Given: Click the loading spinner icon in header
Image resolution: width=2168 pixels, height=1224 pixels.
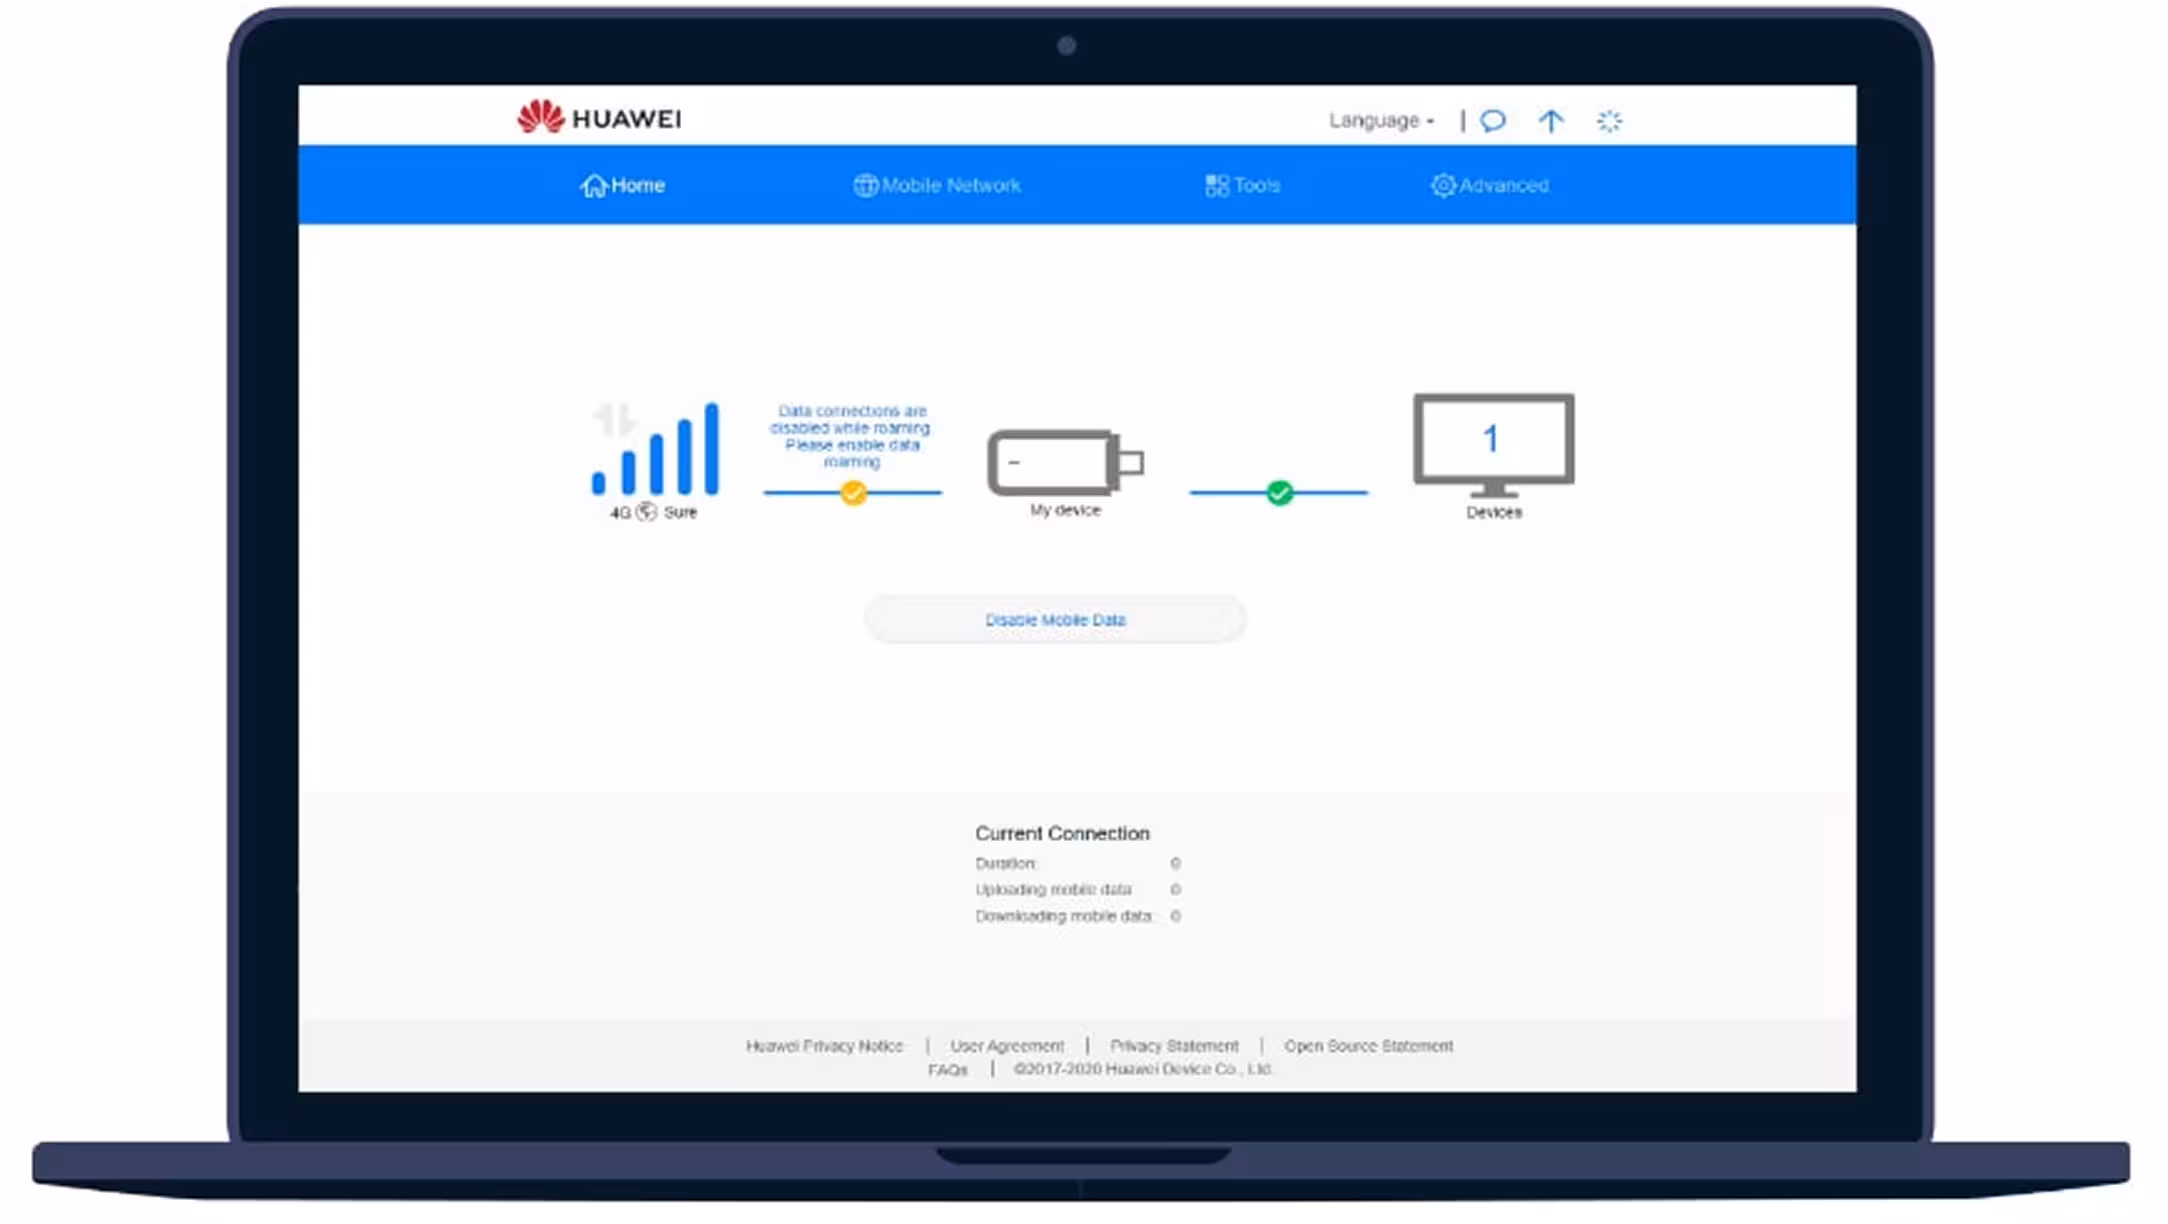Looking at the screenshot, I should [x=1609, y=121].
